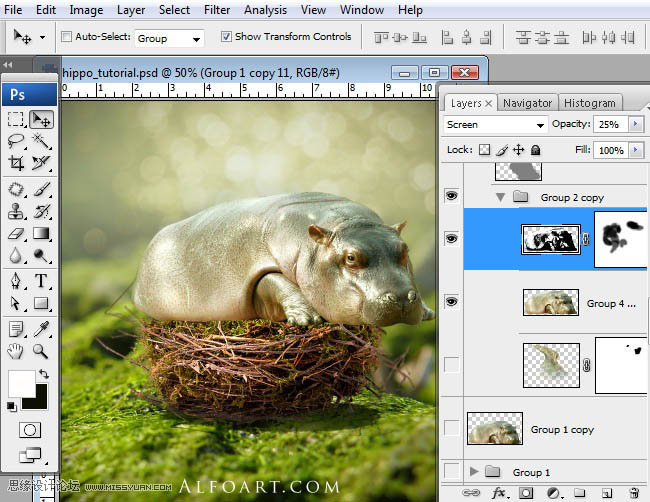Expand the Group 1 folder
Screen dimensions: 650x502
(x=473, y=472)
